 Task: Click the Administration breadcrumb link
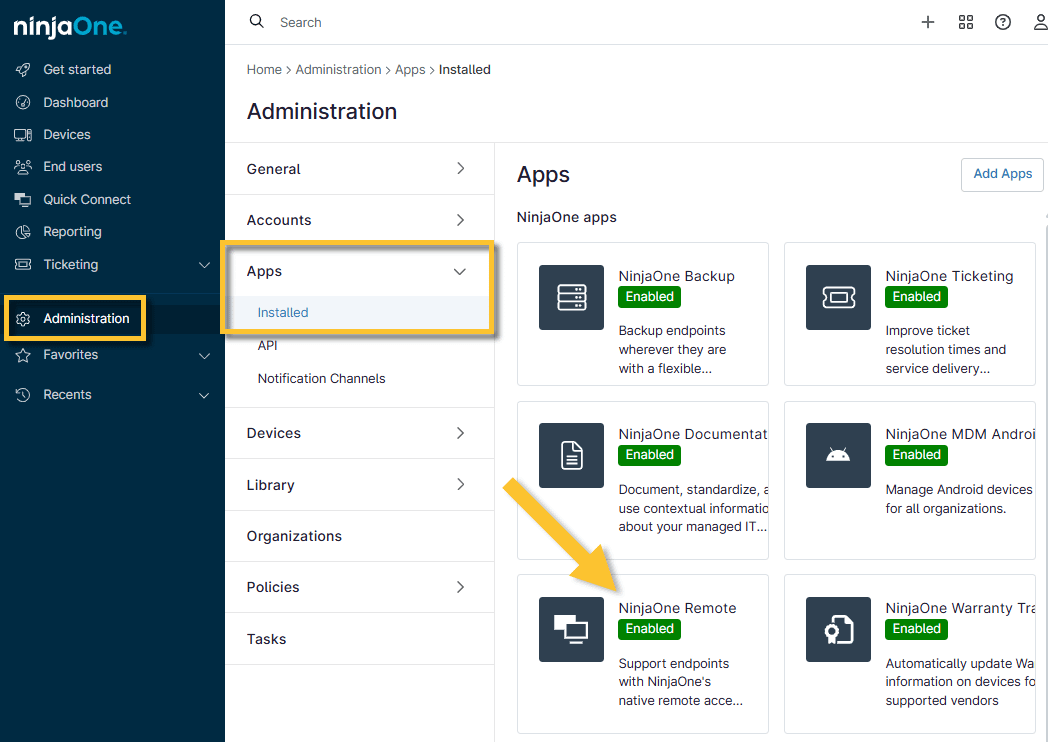click(338, 70)
